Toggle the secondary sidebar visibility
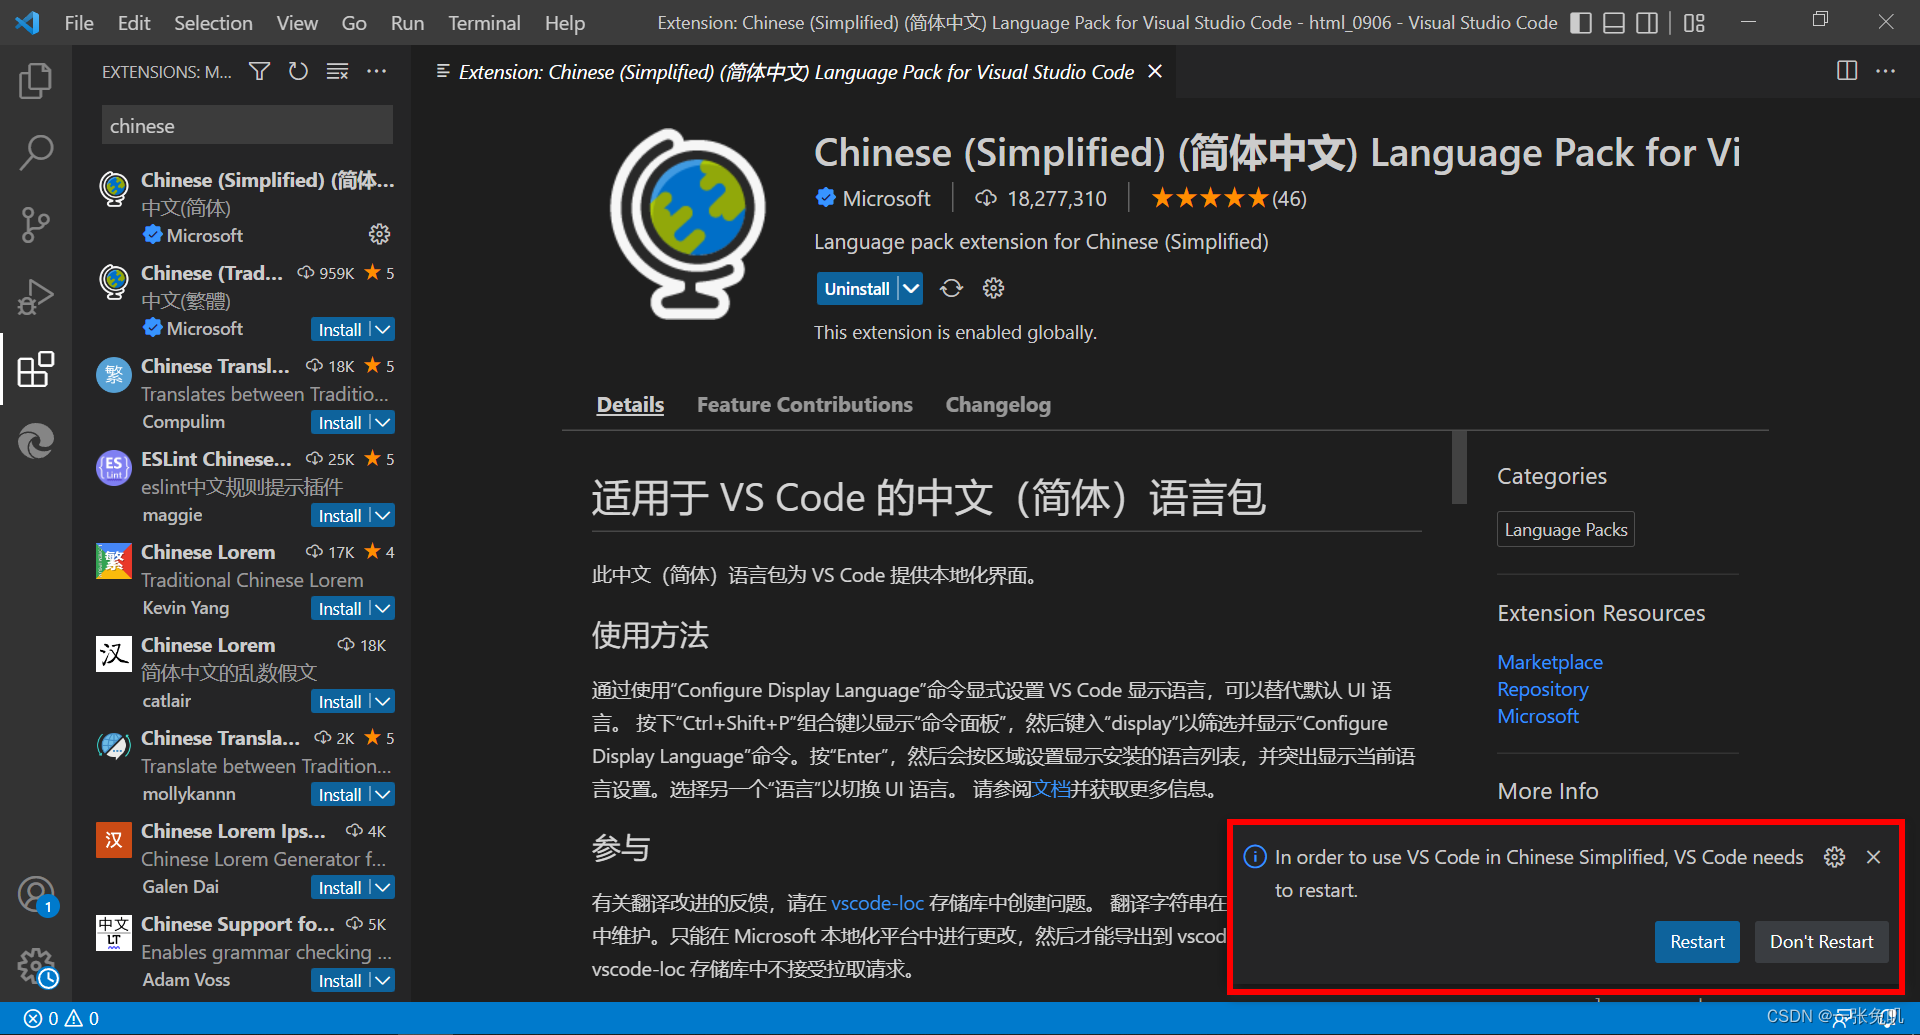Screen dimensions: 1920x1035 pyautogui.click(x=1647, y=22)
